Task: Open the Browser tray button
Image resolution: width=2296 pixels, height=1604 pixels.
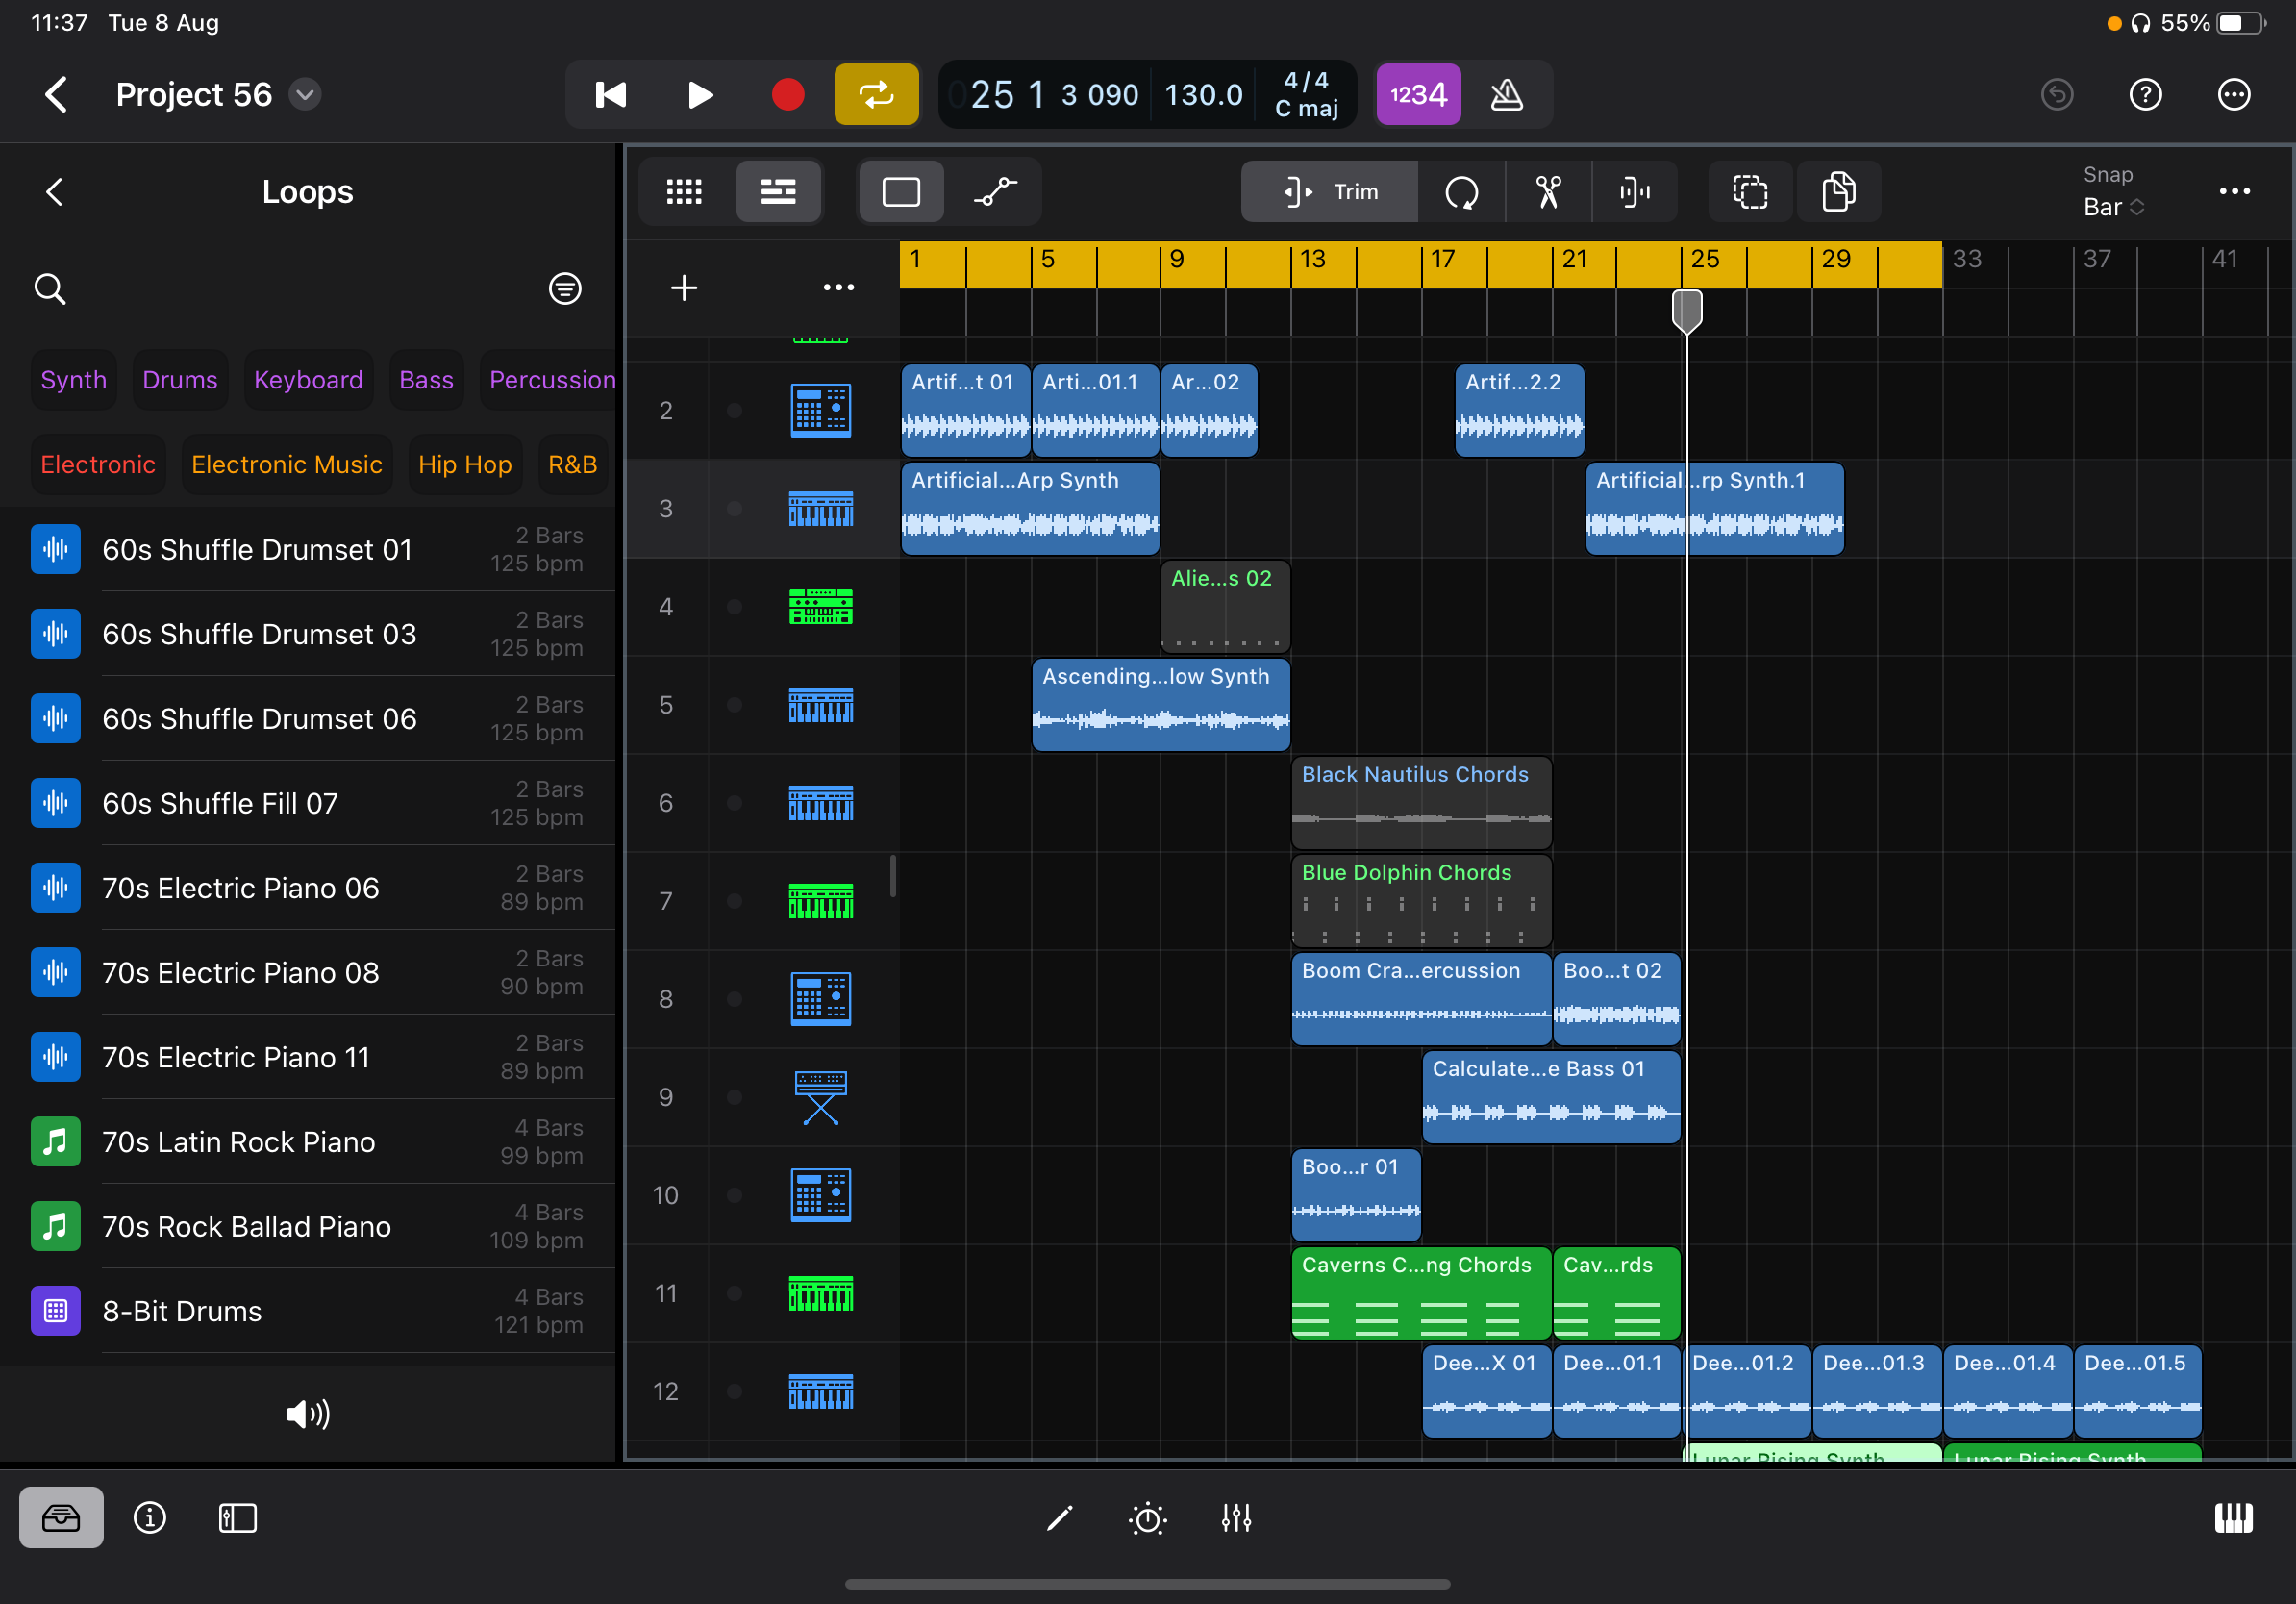Action: [61, 1518]
